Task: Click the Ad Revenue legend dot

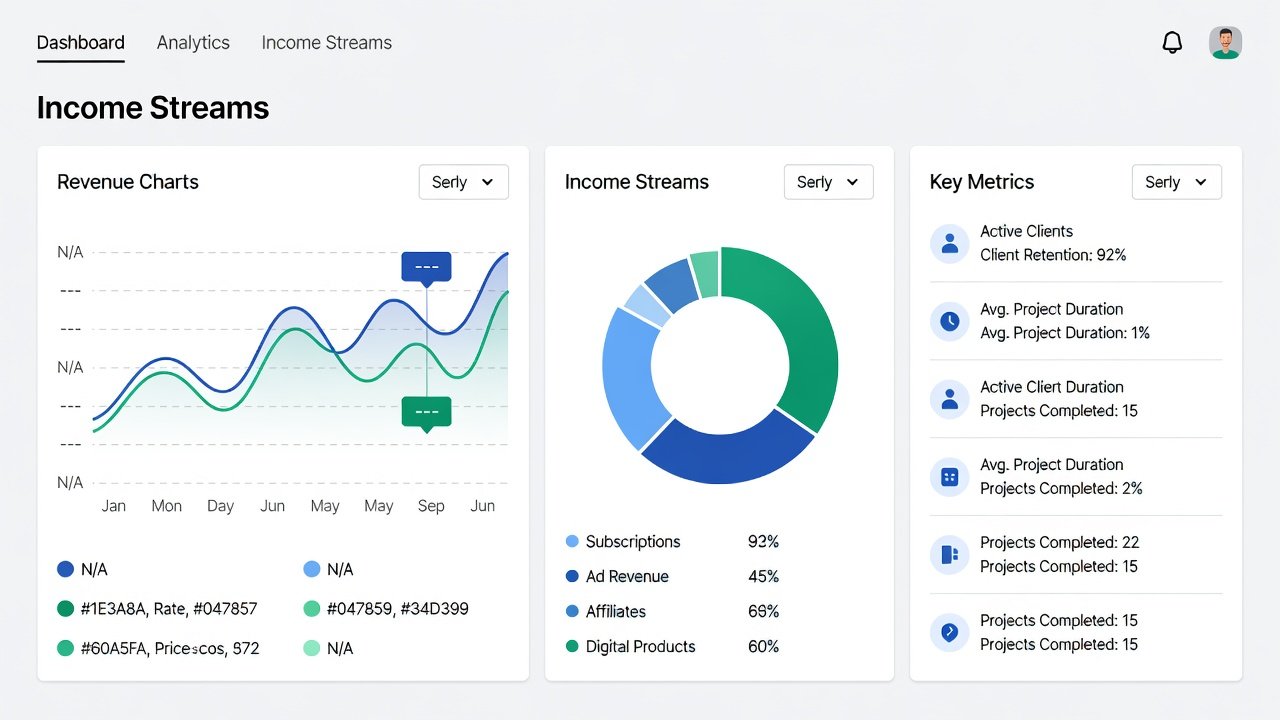Action: (x=572, y=576)
